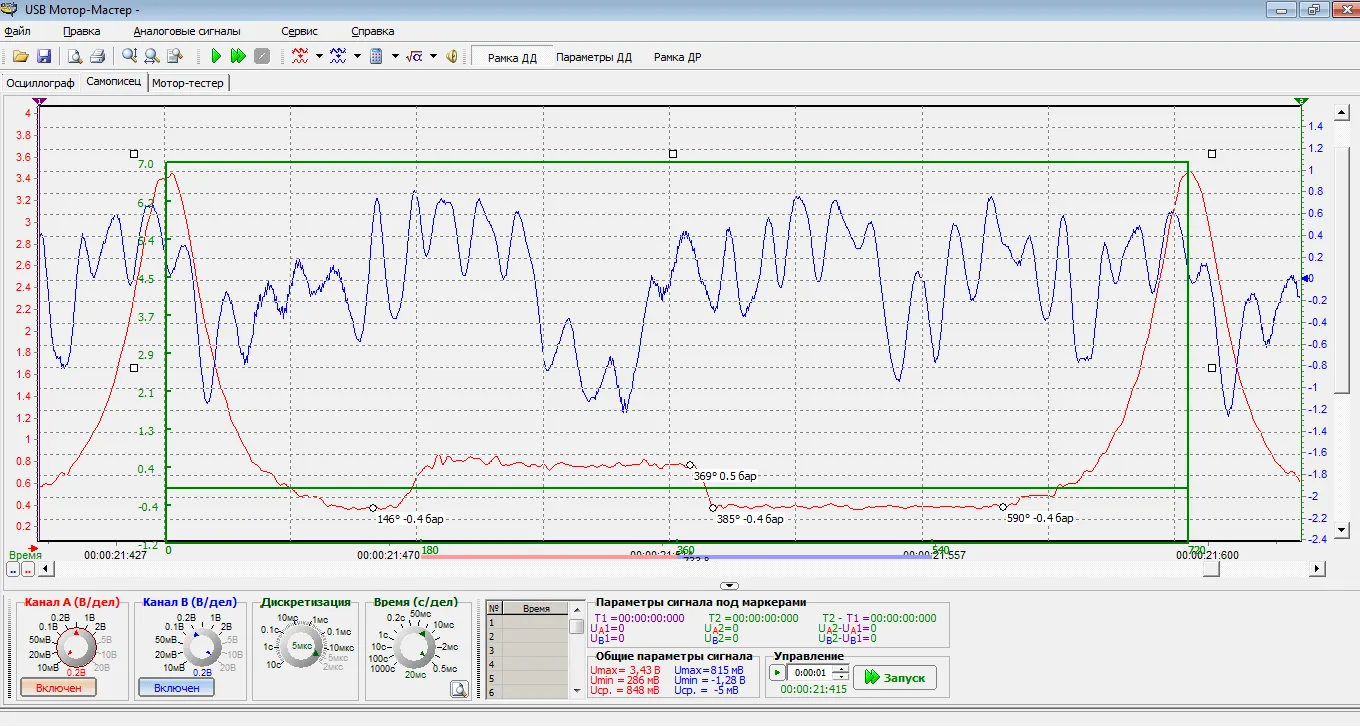Start single run with green play arrow
The image size is (1360, 727).
coord(216,57)
